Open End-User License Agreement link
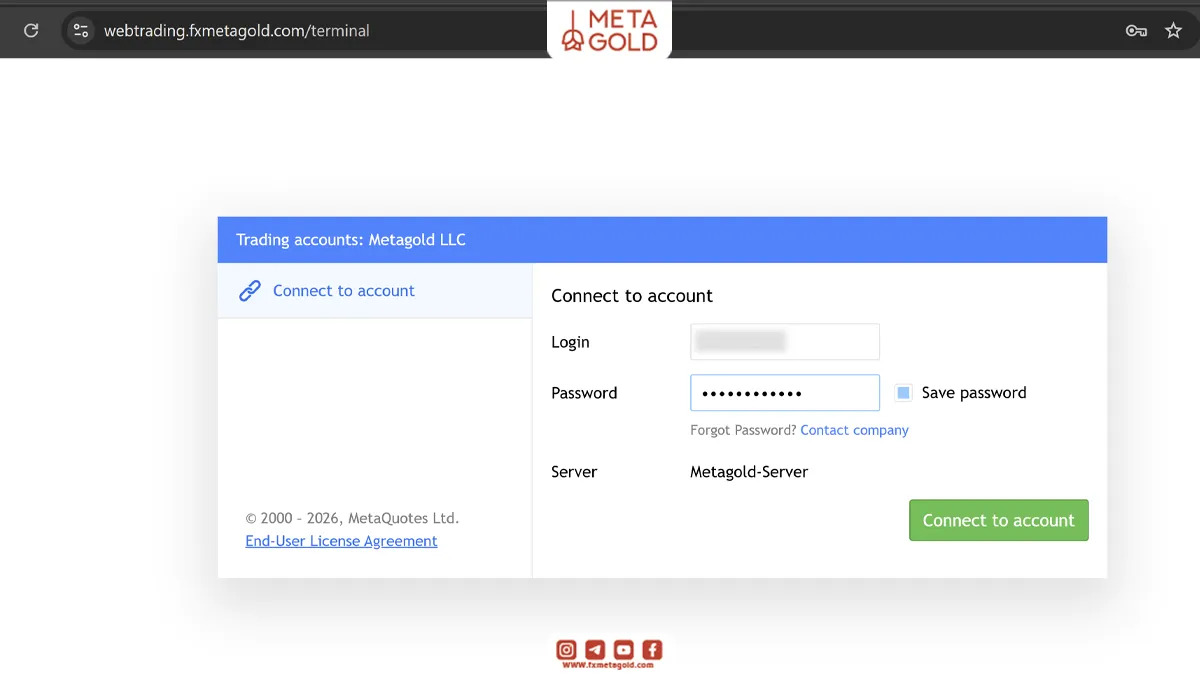The width and height of the screenshot is (1200, 675). [341, 541]
